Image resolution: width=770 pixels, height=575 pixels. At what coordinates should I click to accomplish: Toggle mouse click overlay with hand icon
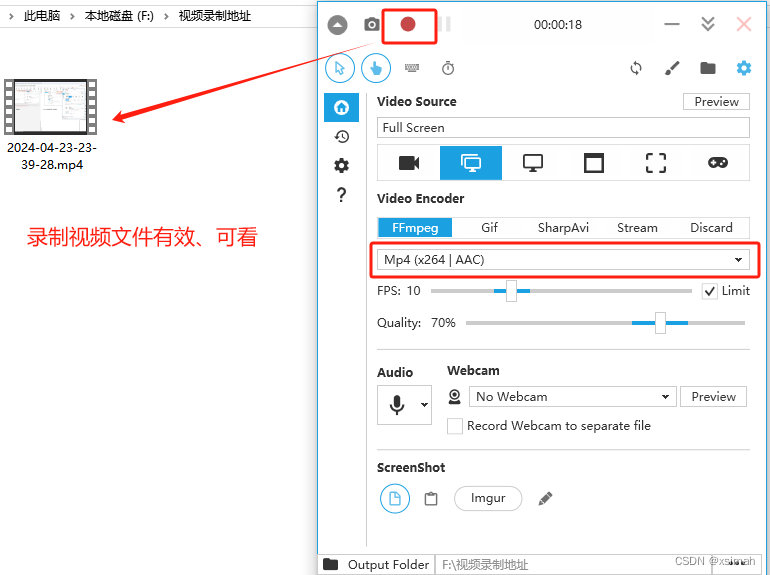(x=376, y=68)
